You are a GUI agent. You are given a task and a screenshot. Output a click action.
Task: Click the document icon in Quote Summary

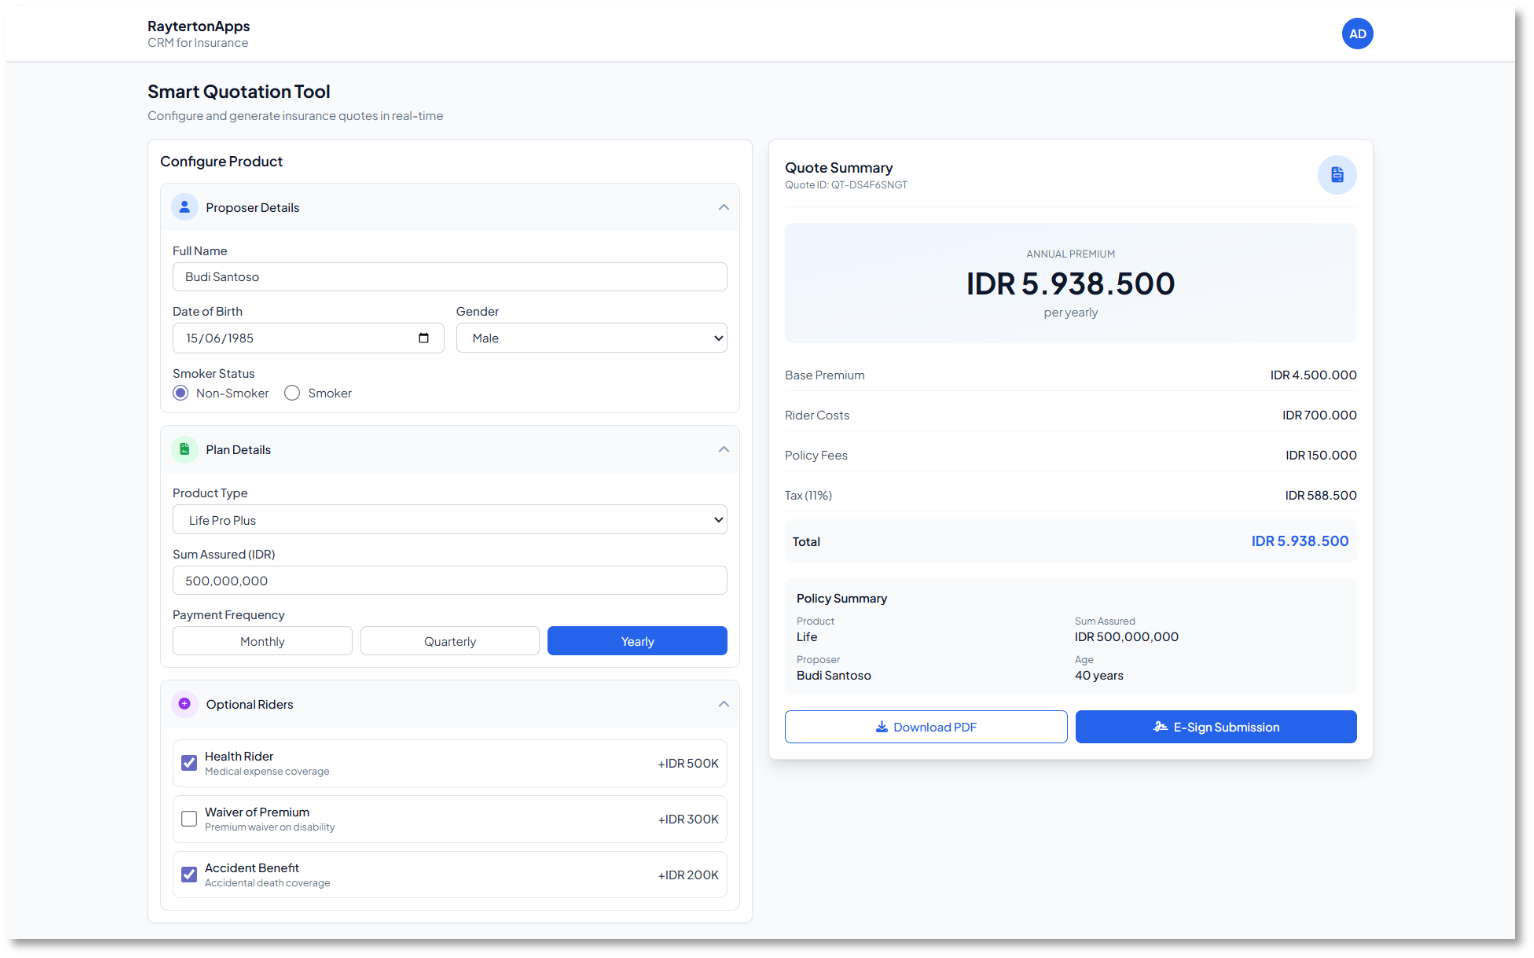click(1337, 175)
